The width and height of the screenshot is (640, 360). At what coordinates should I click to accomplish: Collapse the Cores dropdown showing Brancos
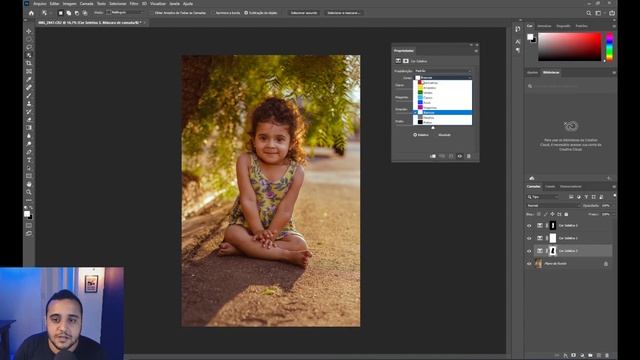coord(443,78)
